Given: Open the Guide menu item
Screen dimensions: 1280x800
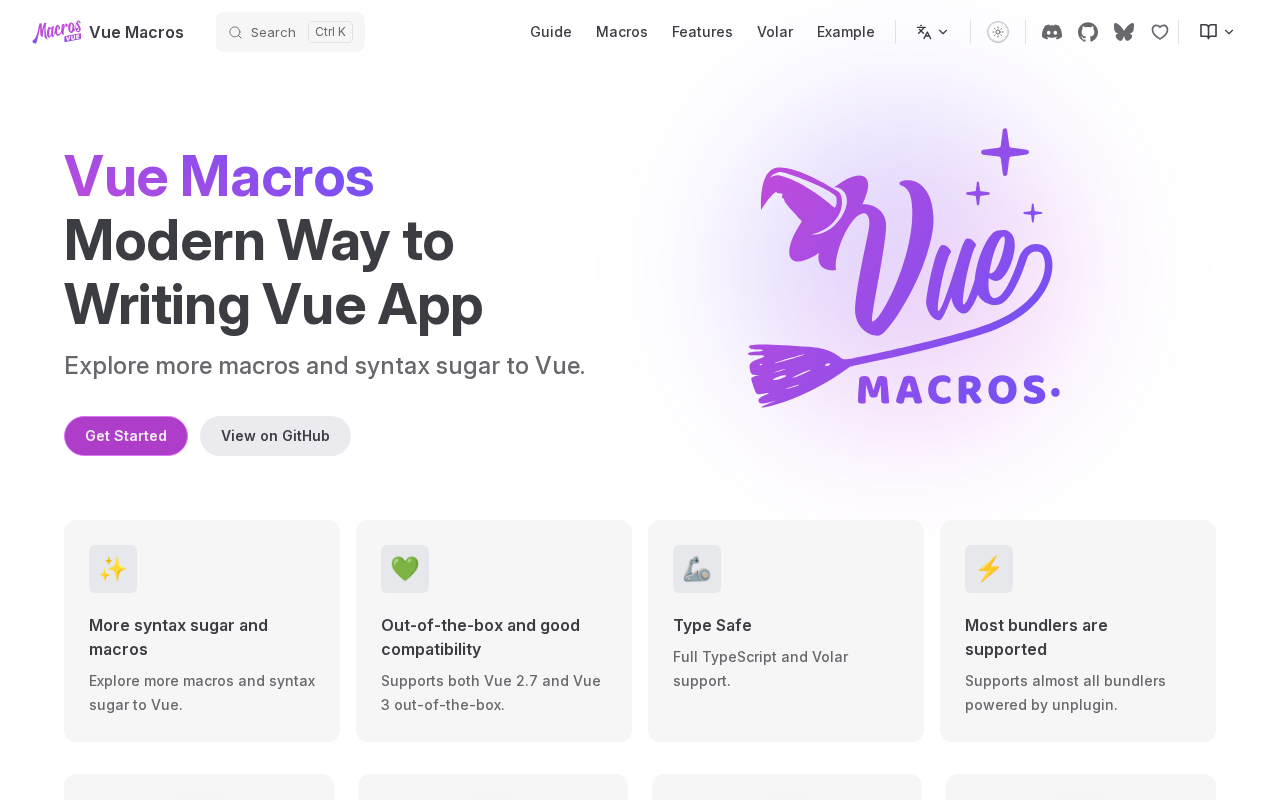Looking at the screenshot, I should click(551, 32).
